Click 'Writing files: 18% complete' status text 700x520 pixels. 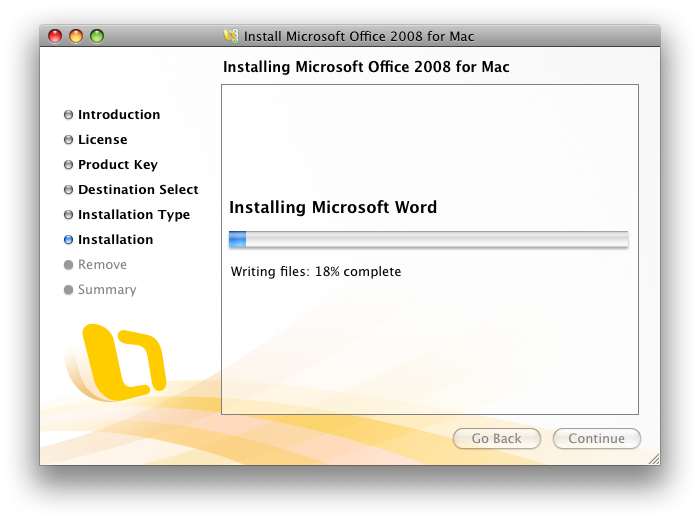(x=316, y=271)
